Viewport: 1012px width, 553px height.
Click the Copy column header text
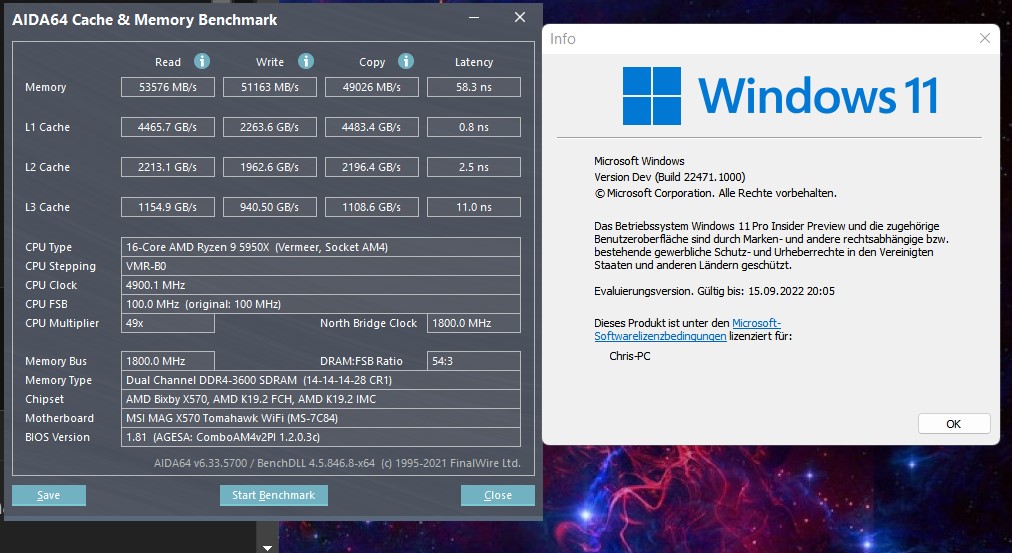pos(372,62)
